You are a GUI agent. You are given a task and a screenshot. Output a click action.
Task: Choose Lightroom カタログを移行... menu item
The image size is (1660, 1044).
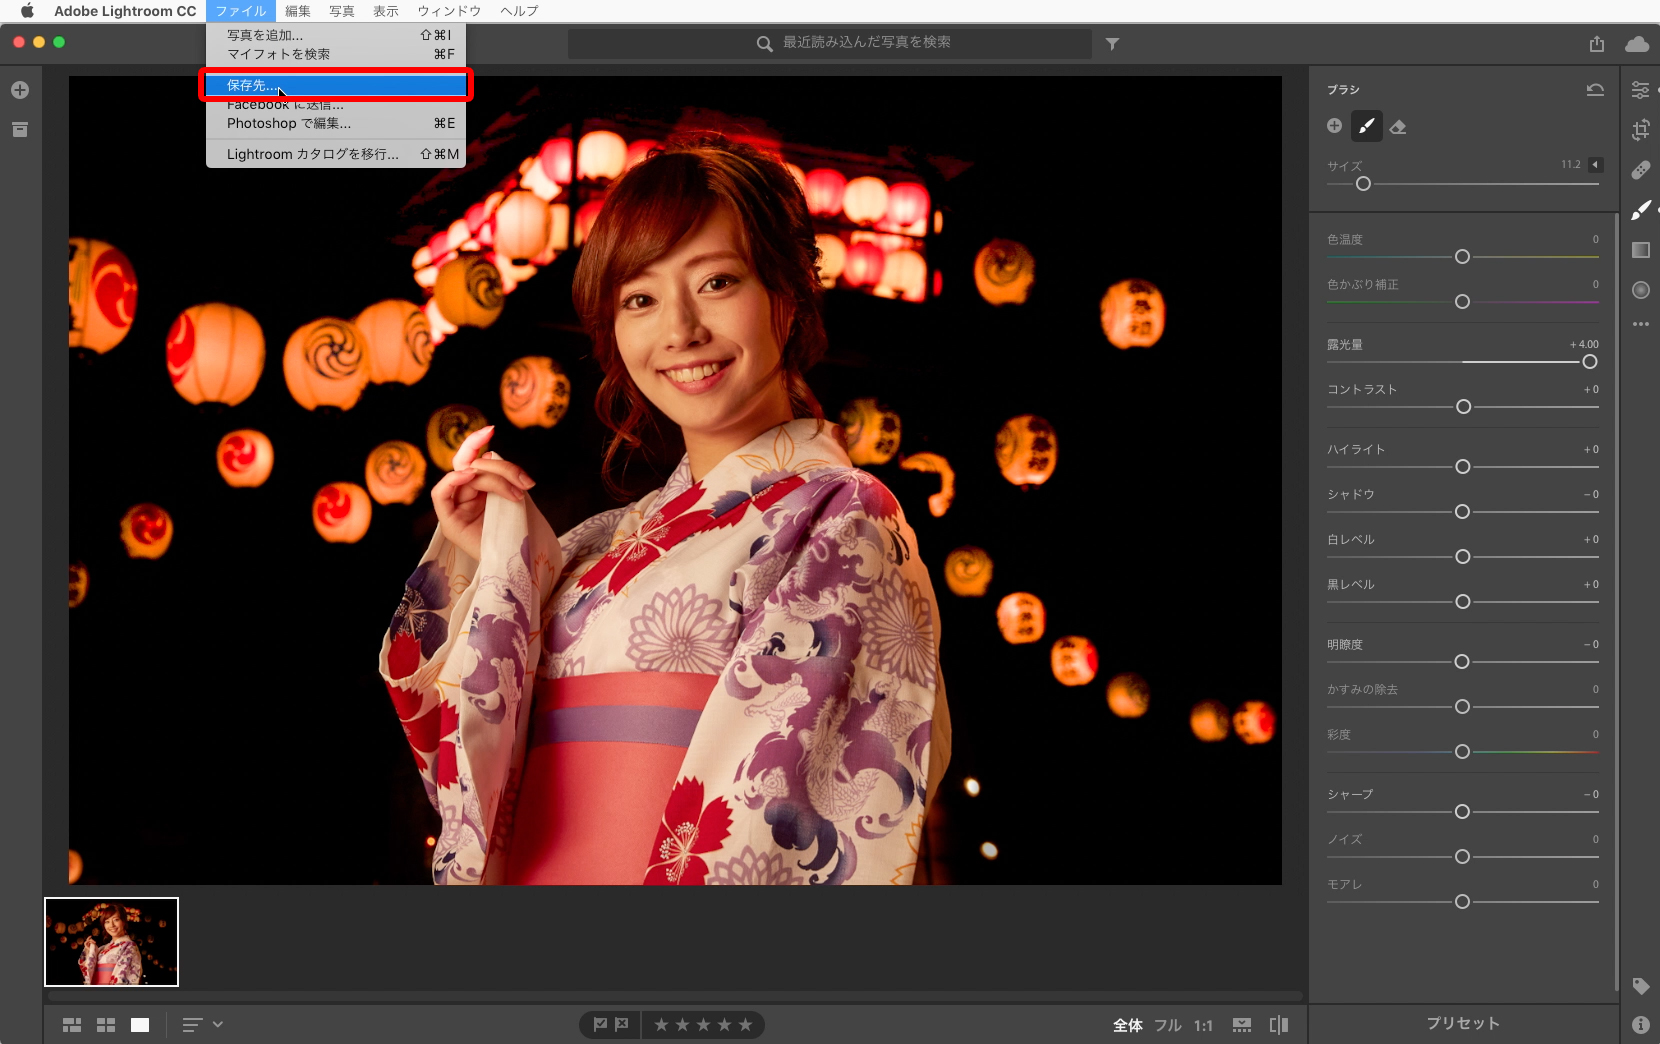click(336, 154)
